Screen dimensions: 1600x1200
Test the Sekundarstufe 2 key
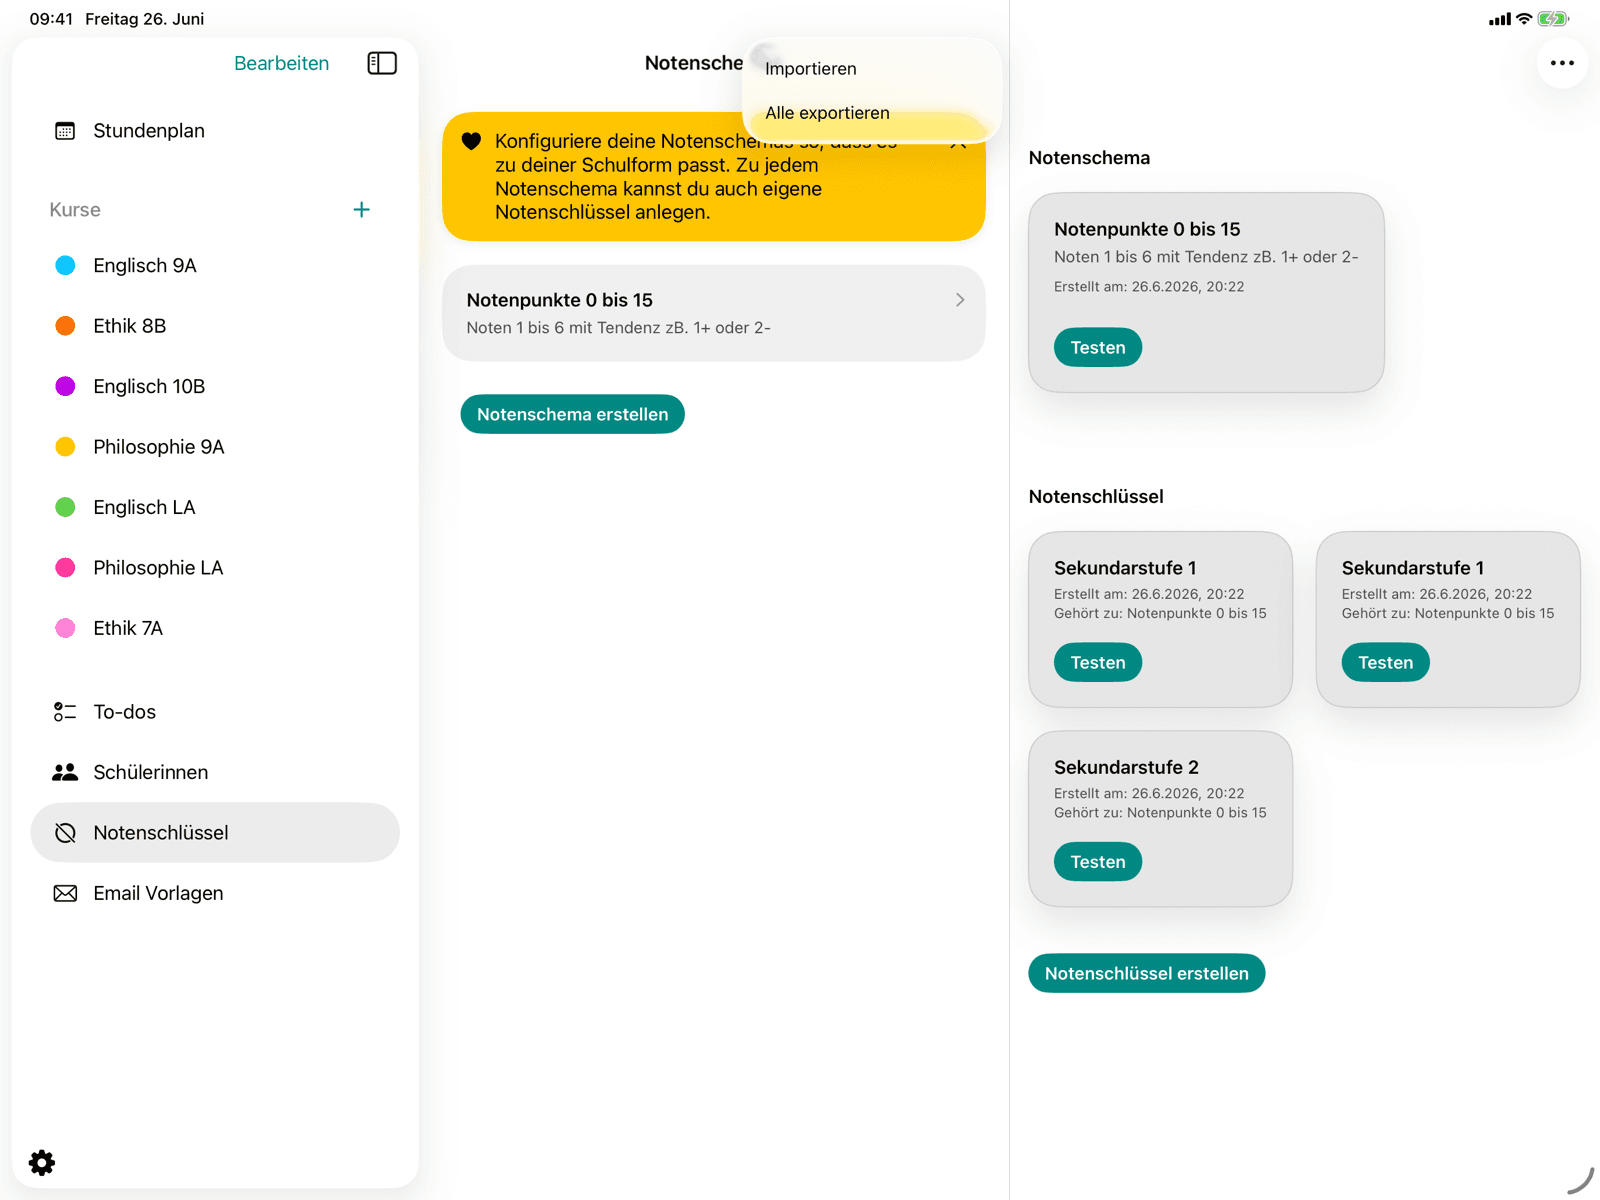tap(1097, 861)
